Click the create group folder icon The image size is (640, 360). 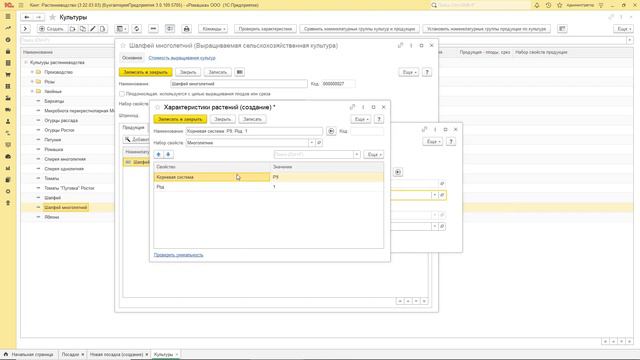tap(73, 29)
